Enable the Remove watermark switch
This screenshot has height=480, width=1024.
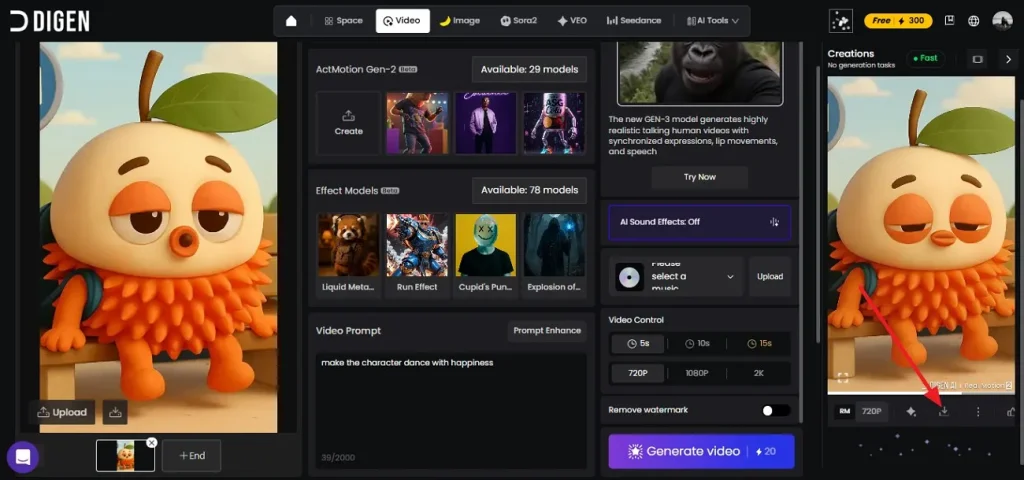click(776, 410)
